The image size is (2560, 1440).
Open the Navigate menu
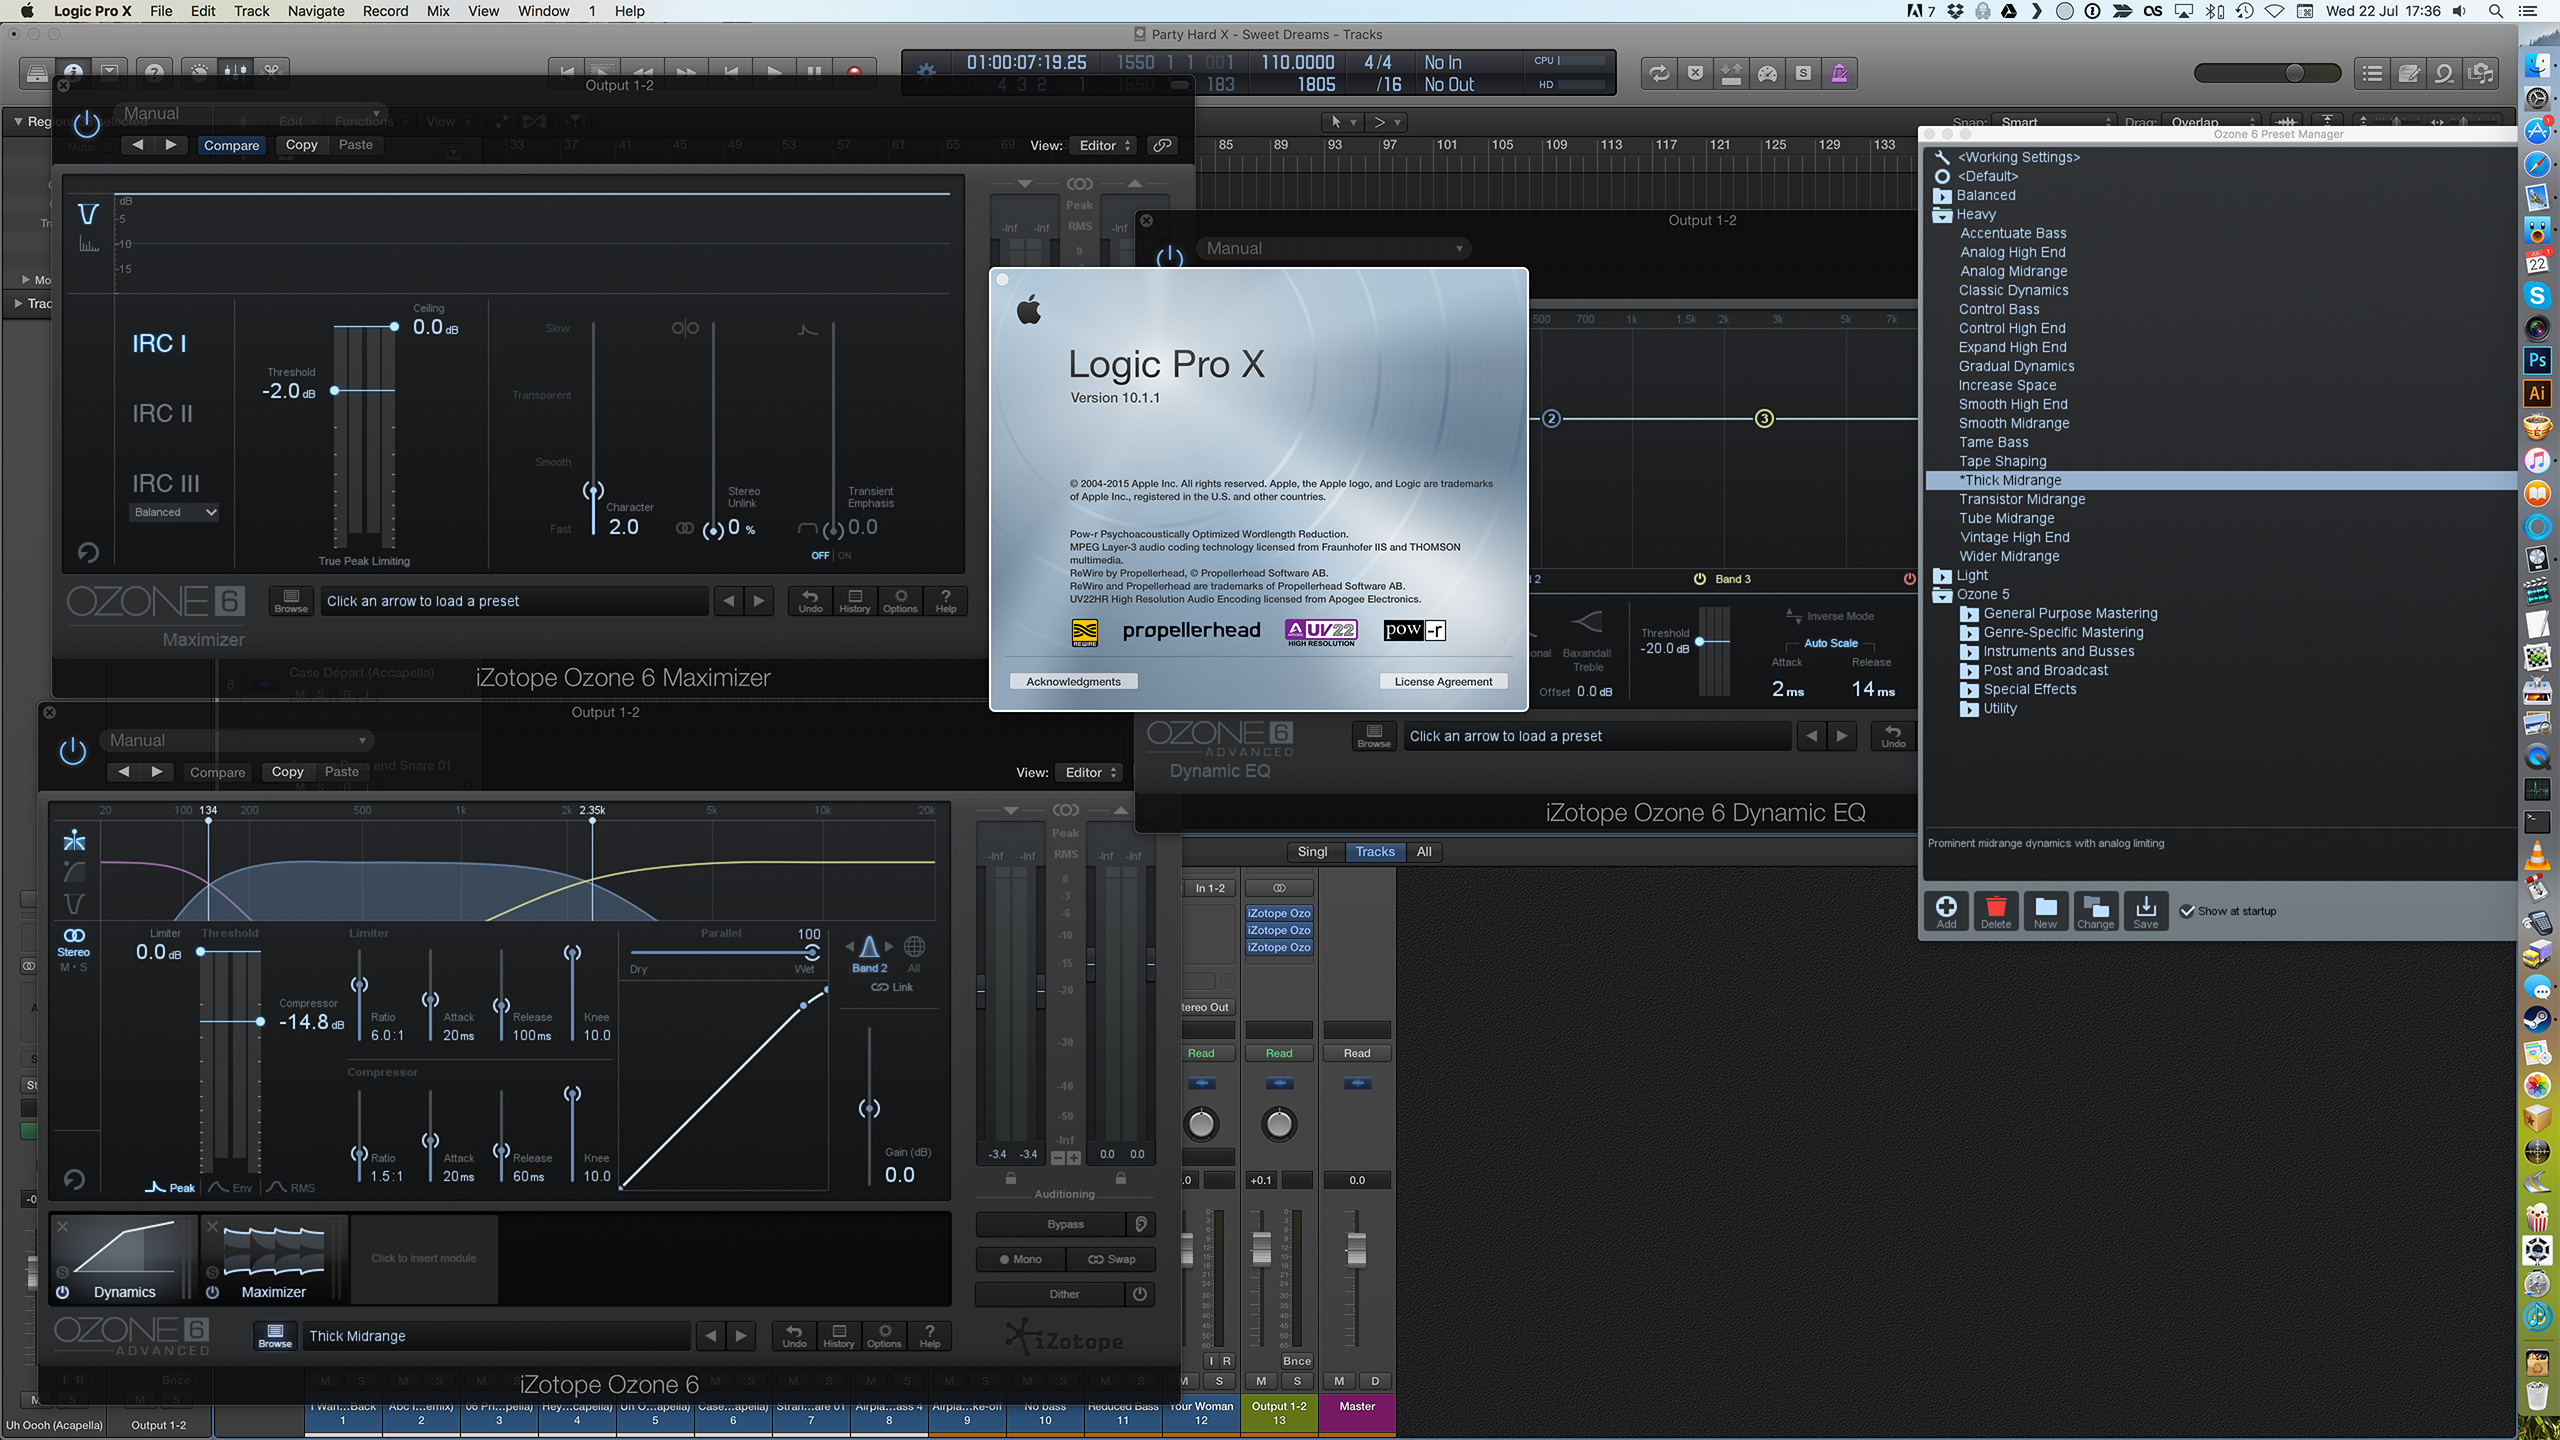pos(316,11)
